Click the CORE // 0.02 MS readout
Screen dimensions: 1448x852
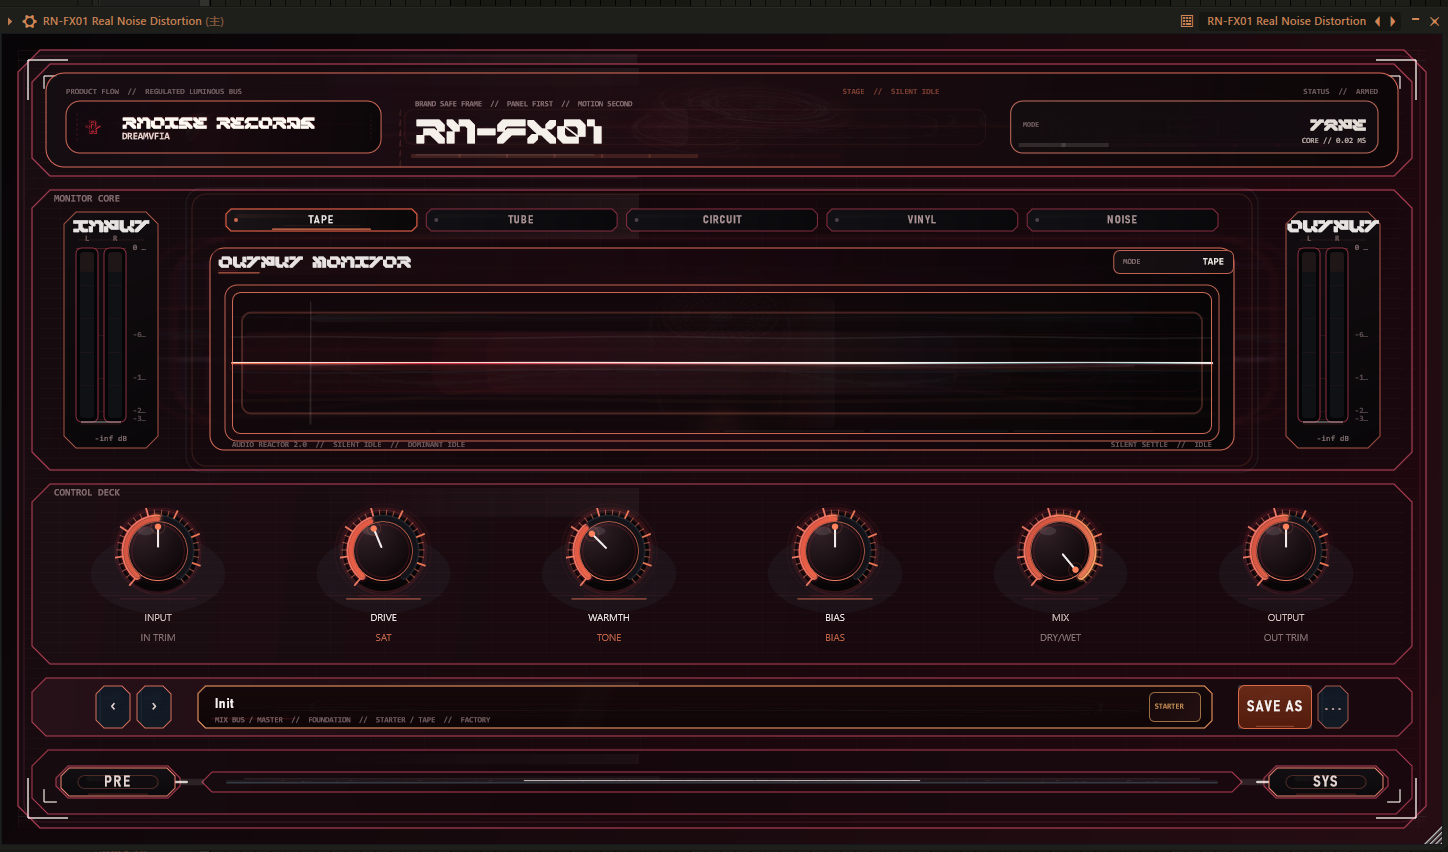click(x=1334, y=141)
